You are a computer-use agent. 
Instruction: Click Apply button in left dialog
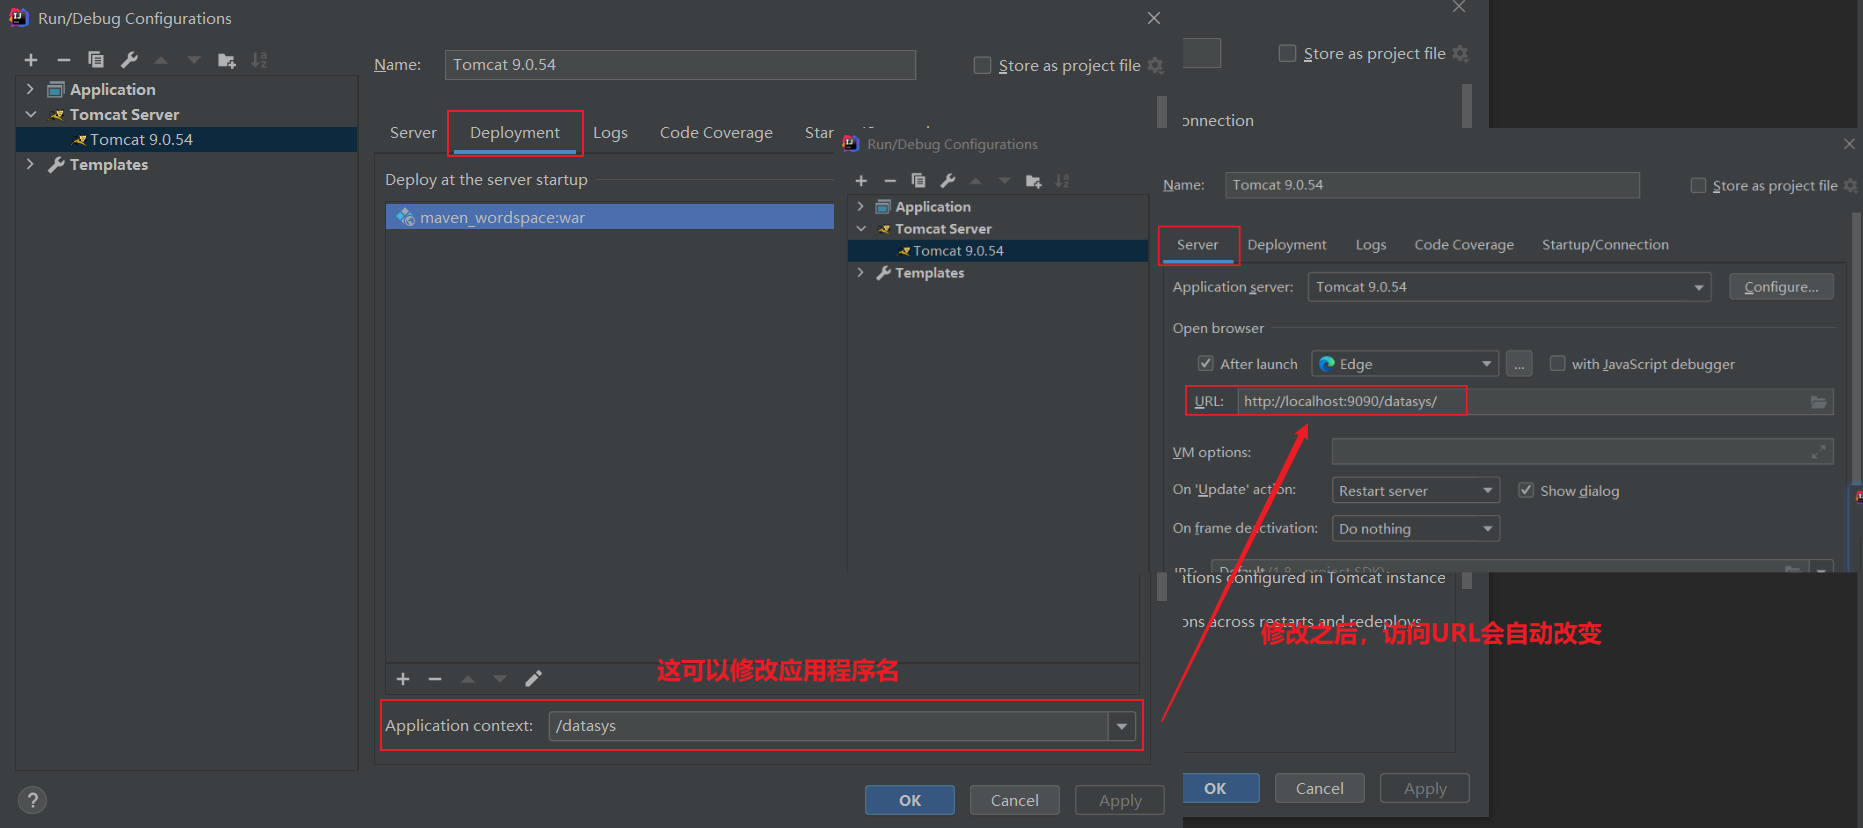pyautogui.click(x=1120, y=801)
